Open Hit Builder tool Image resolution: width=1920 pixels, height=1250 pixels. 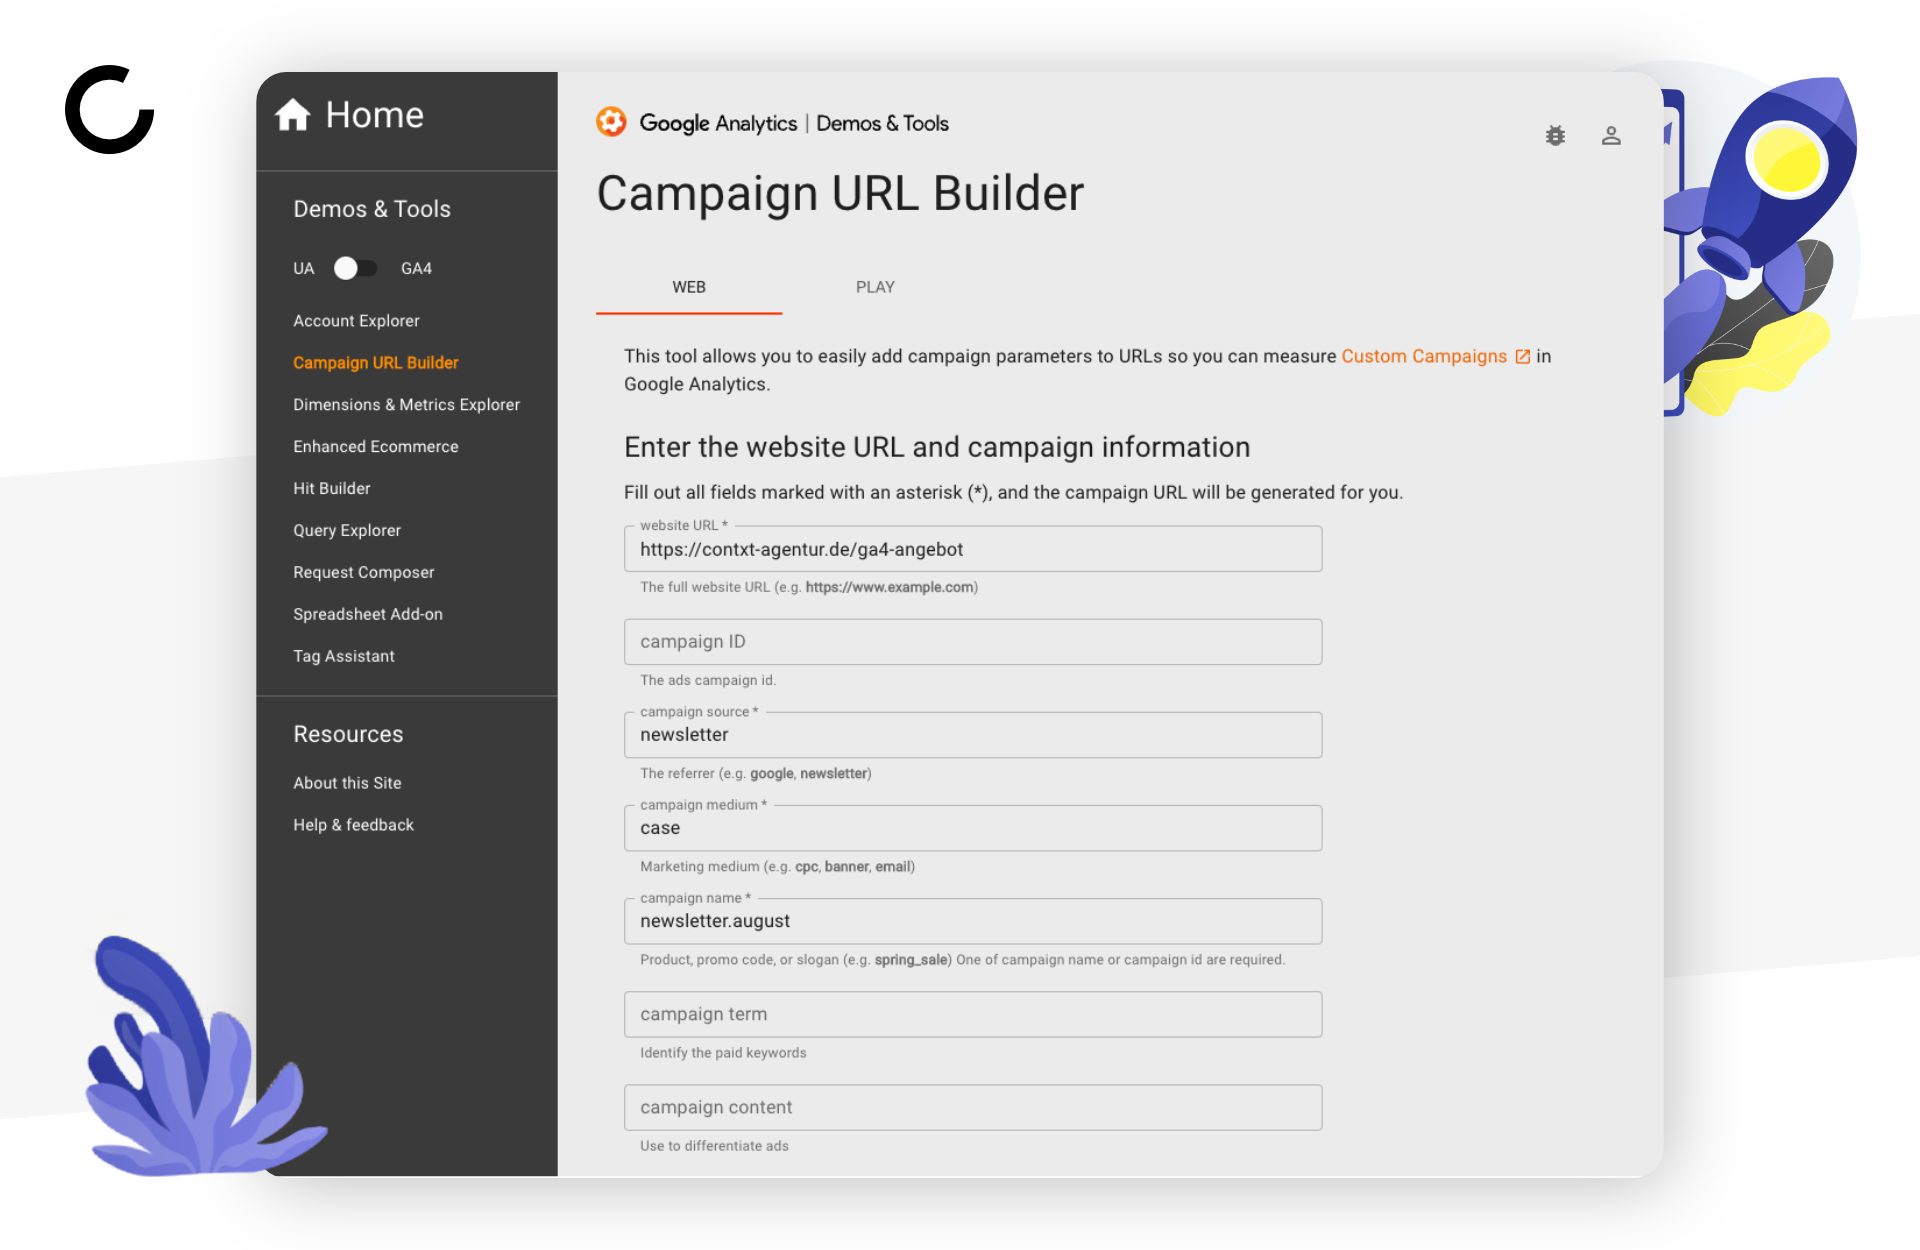(332, 489)
